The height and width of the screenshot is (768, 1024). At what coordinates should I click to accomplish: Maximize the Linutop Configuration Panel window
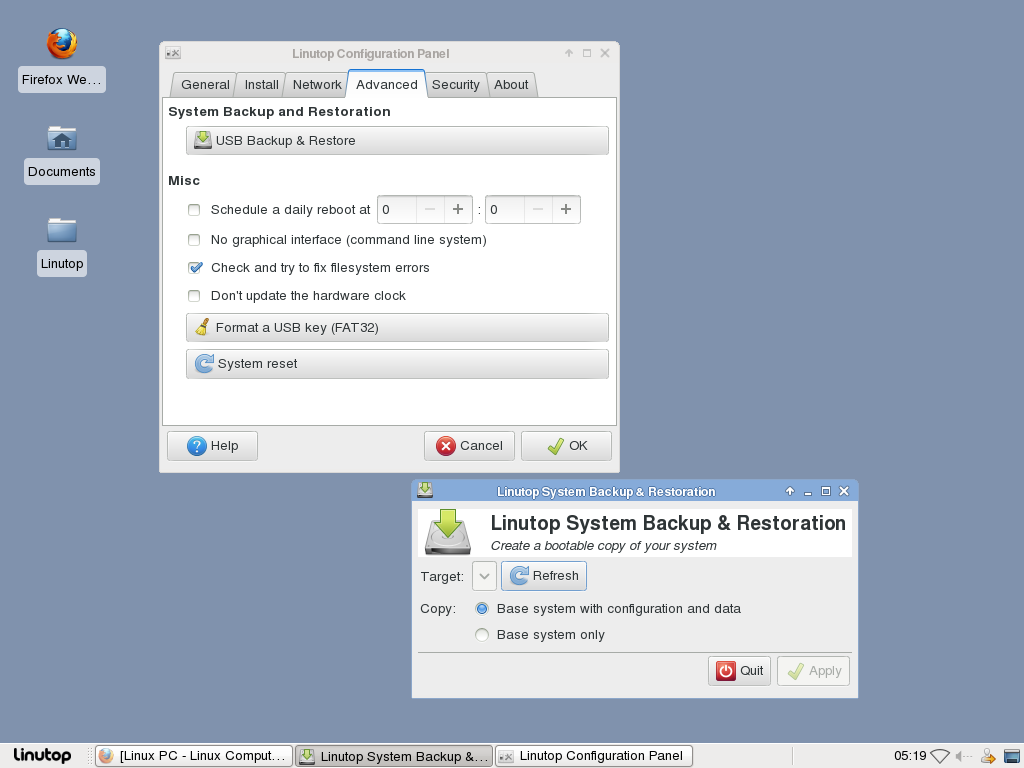[x=586, y=53]
